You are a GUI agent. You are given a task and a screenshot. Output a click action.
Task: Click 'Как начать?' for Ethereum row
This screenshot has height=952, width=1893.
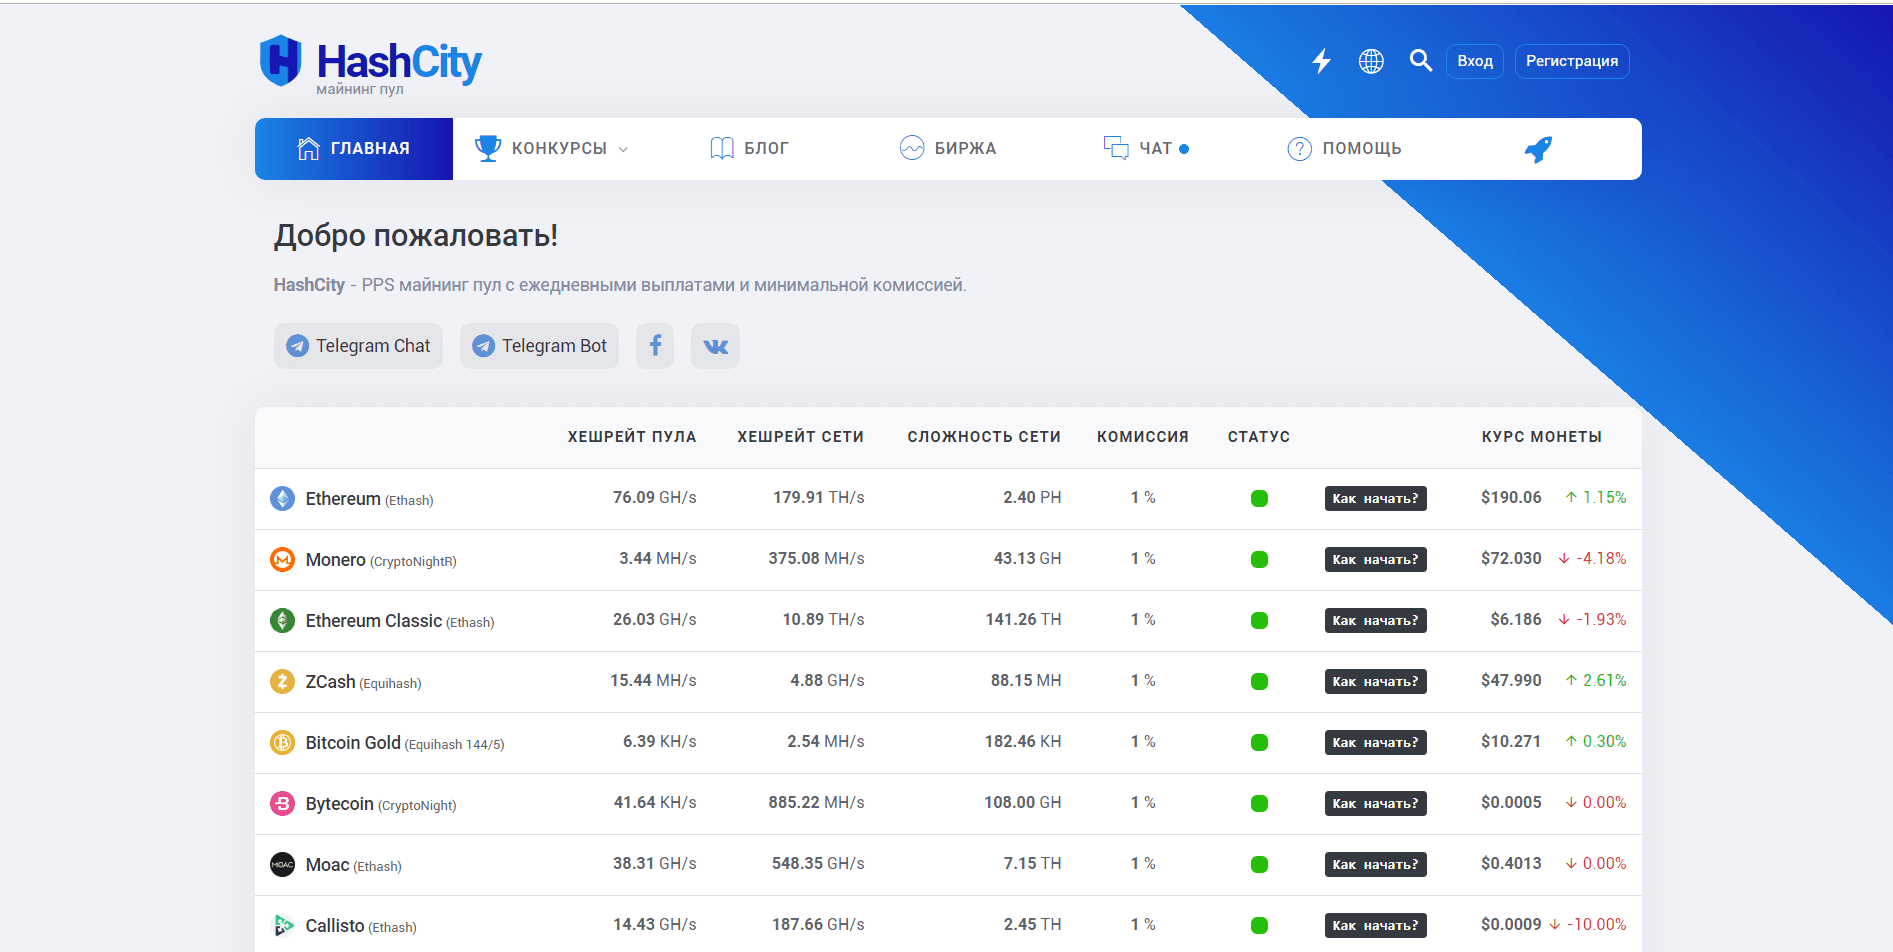[1375, 498]
